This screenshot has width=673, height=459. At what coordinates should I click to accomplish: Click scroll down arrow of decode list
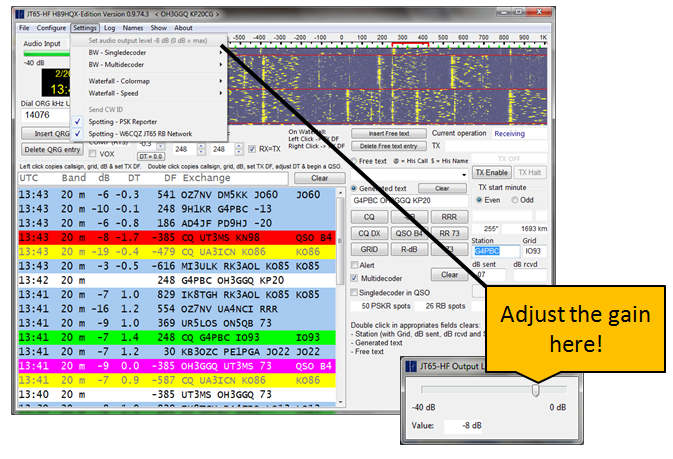point(340,402)
